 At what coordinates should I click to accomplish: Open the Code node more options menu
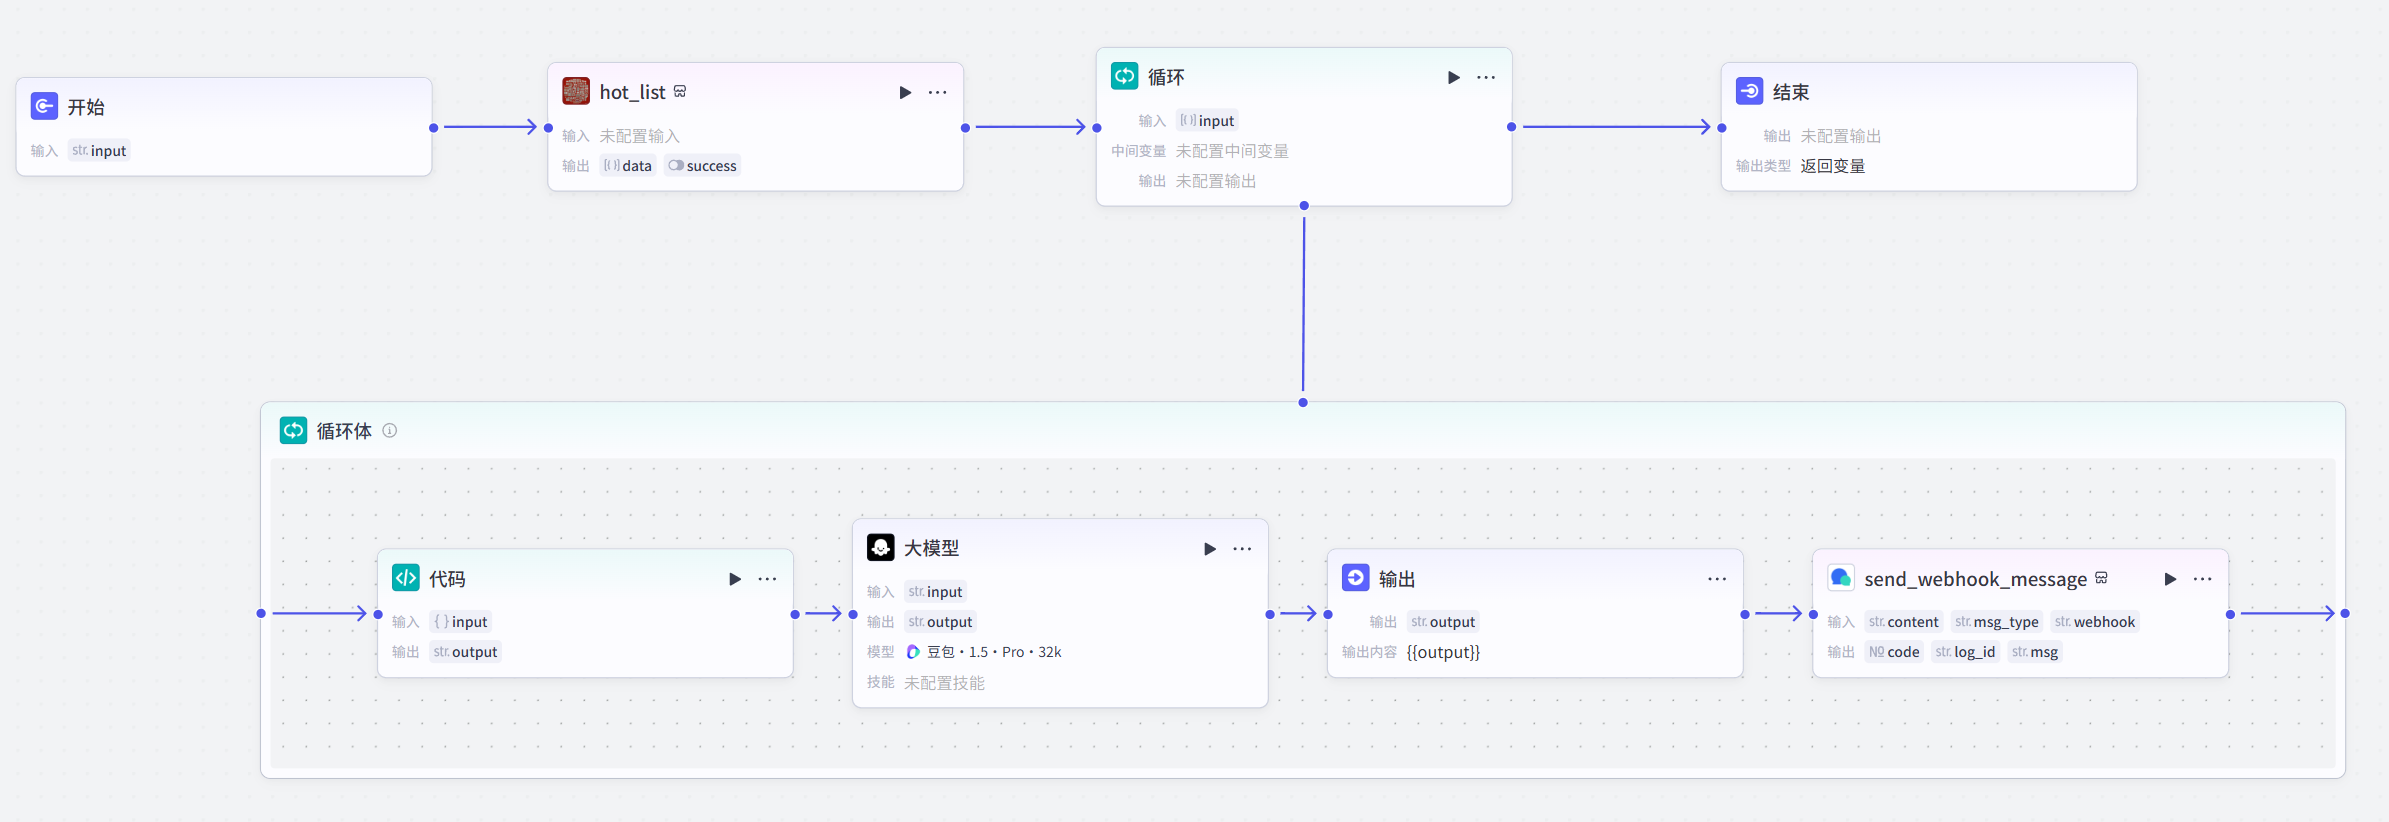767,579
